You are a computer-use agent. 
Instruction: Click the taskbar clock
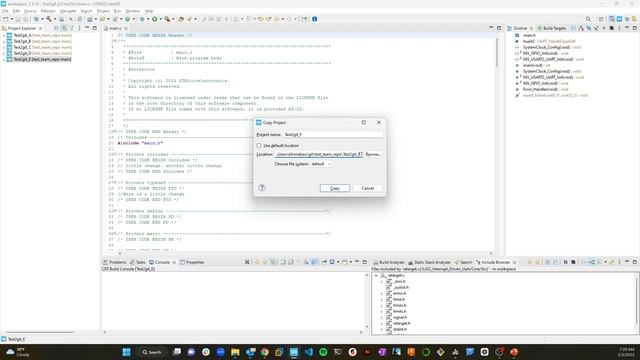tap(627, 352)
